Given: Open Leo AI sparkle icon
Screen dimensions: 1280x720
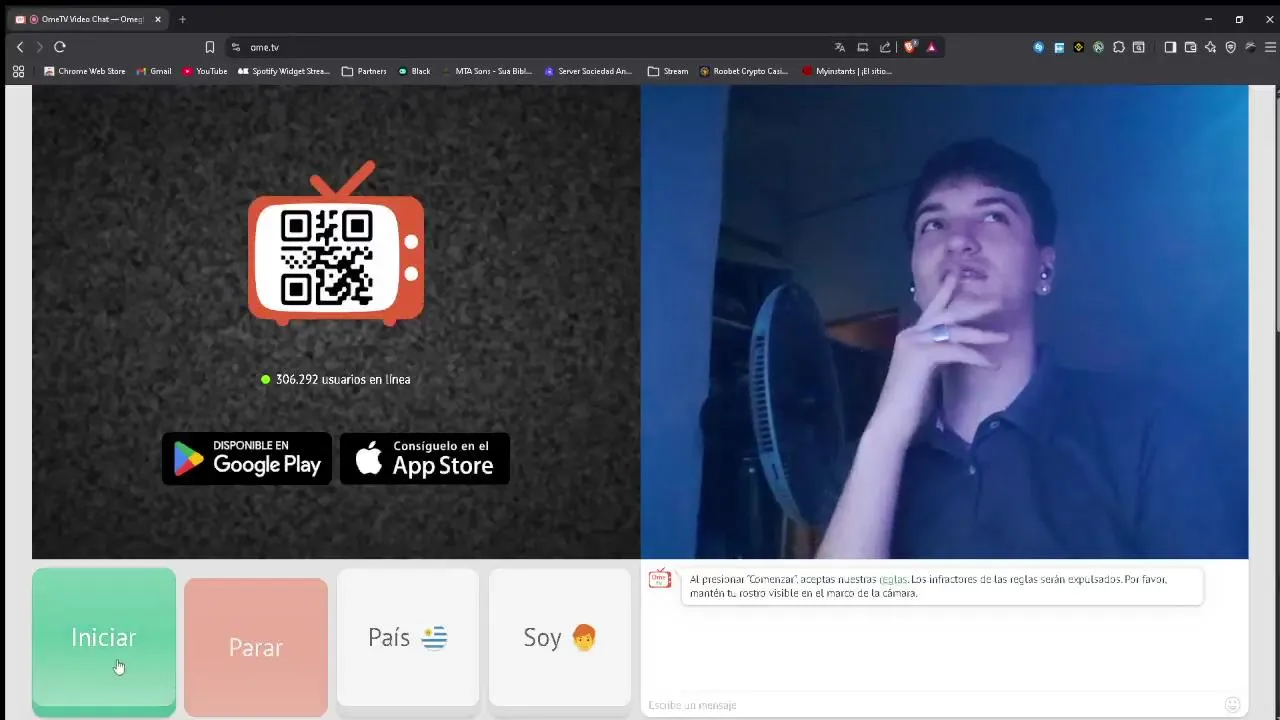Looking at the screenshot, I should [x=1210, y=47].
